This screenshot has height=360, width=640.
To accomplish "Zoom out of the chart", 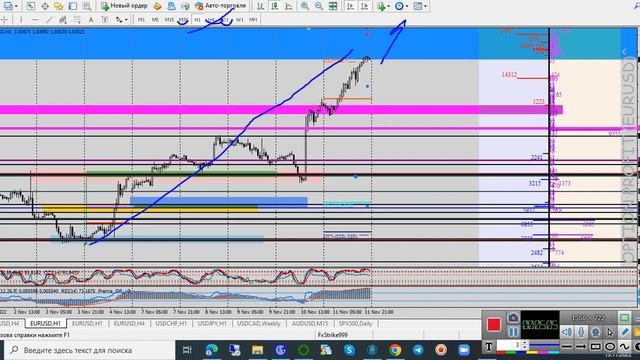I will (x=319, y=6).
